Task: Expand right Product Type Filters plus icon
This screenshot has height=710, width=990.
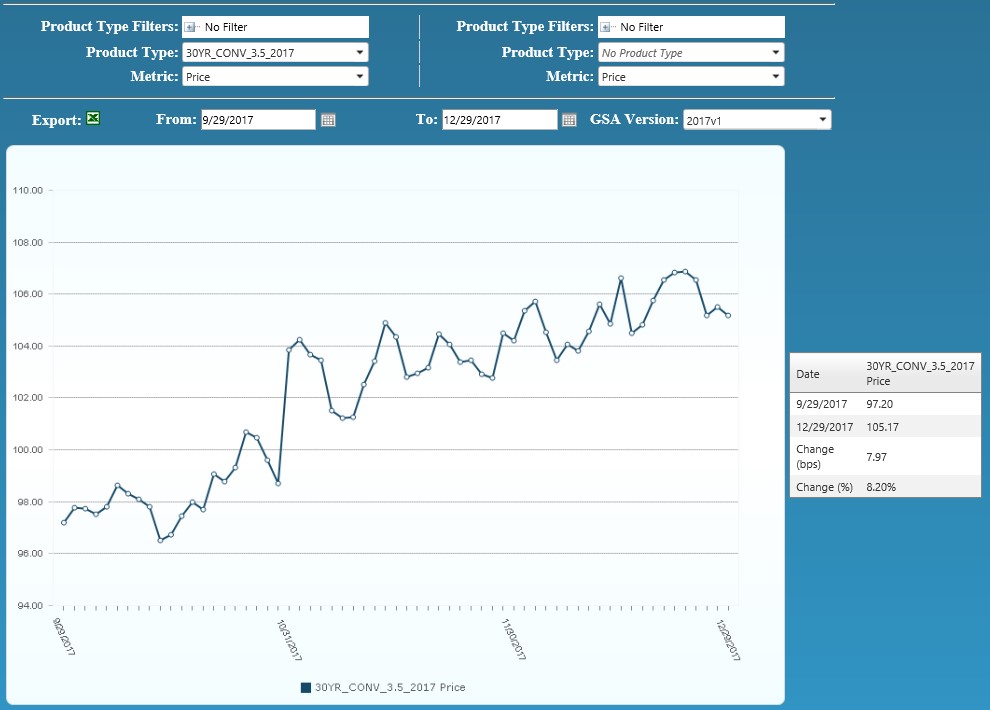Action: pos(605,27)
